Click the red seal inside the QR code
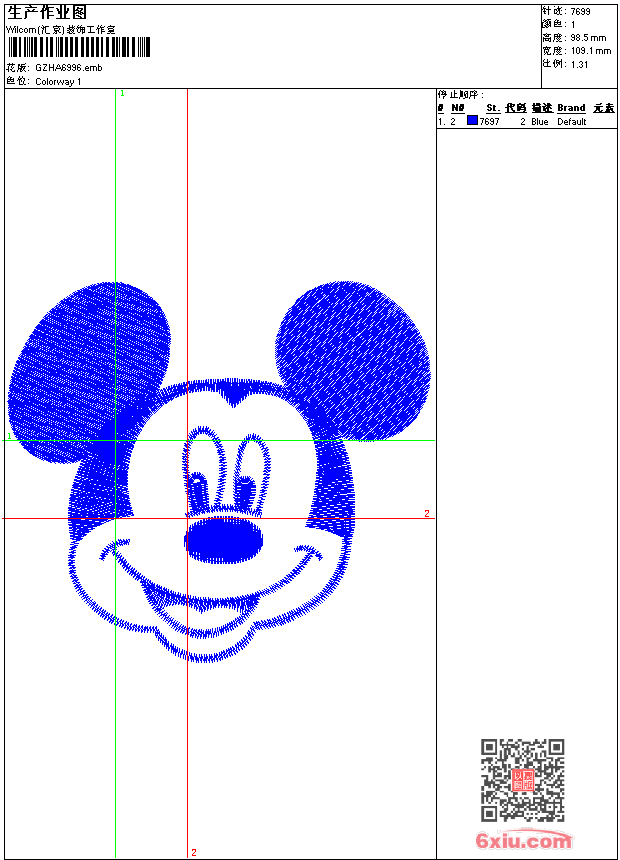This screenshot has width=620, height=860. (x=523, y=781)
